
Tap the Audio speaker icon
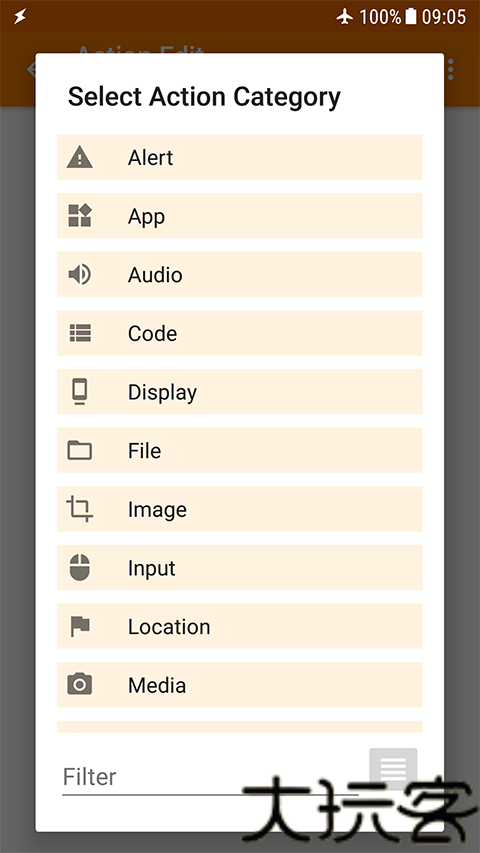(79, 275)
